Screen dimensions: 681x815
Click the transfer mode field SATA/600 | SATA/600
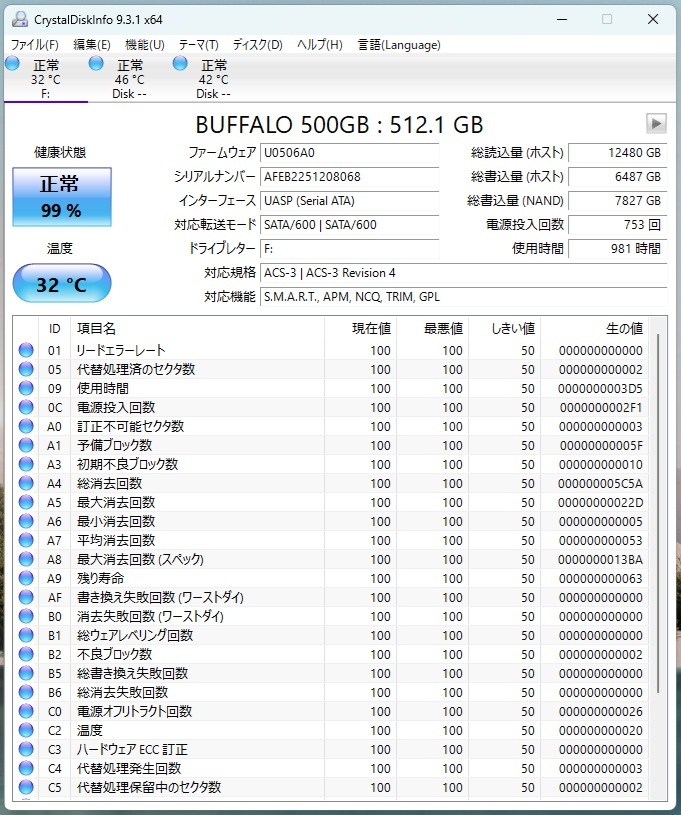click(349, 225)
